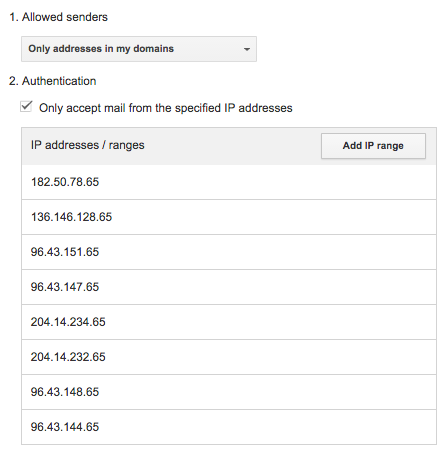Select the 96.43.151.65 entry
Screen dimensions: 445x449
click(x=229, y=252)
